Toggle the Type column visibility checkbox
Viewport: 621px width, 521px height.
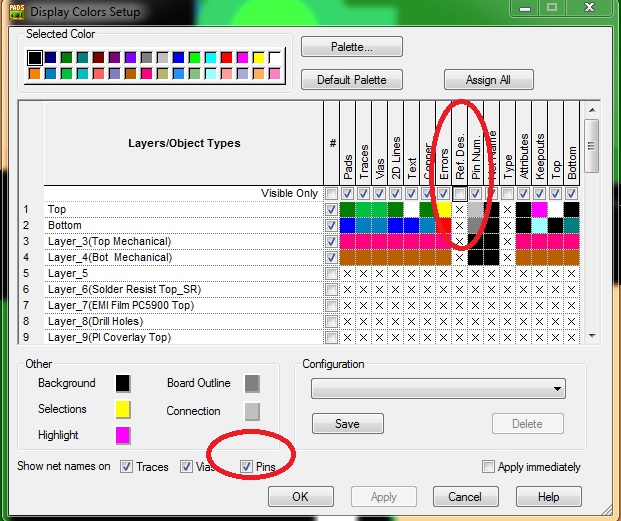pyautogui.click(x=507, y=194)
